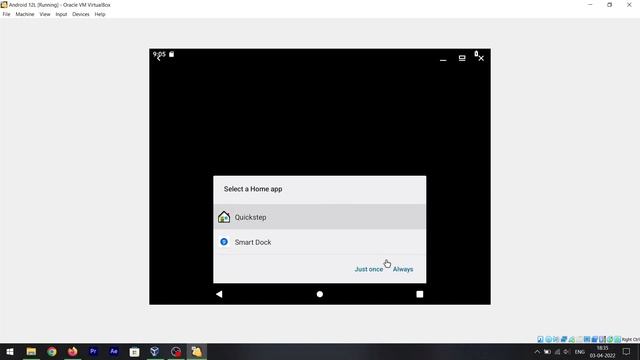This screenshot has width=640, height=360.
Task: Open File Explorer from the taskbar
Action: [31, 351]
